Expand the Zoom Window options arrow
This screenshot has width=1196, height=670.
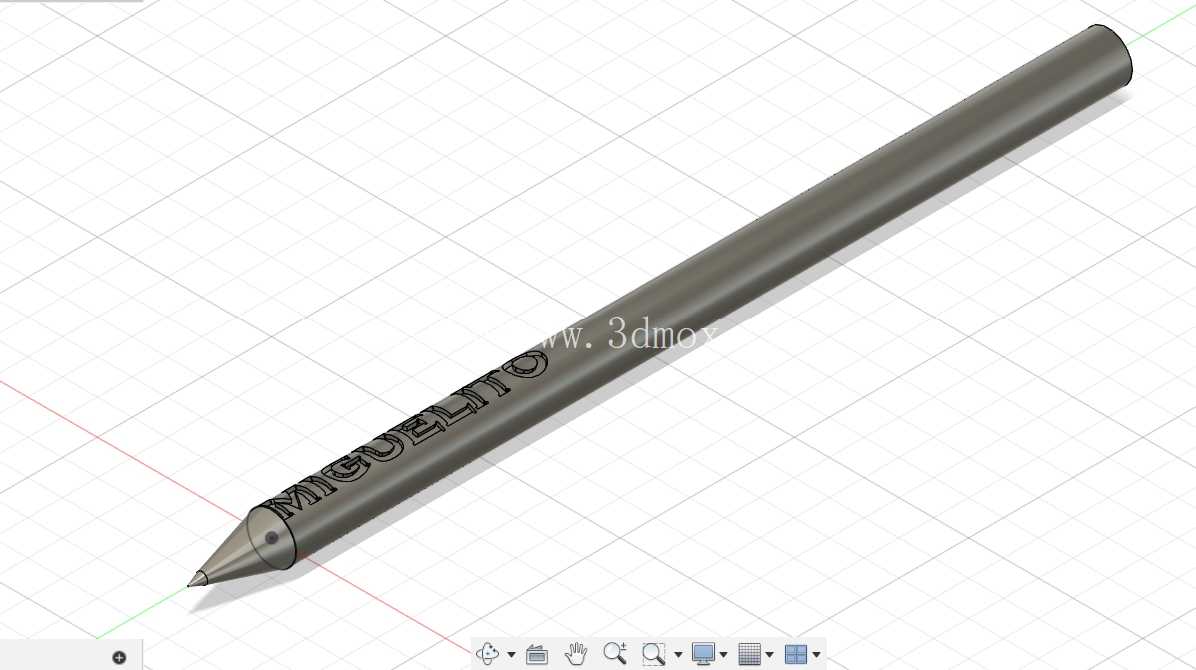(x=678, y=655)
